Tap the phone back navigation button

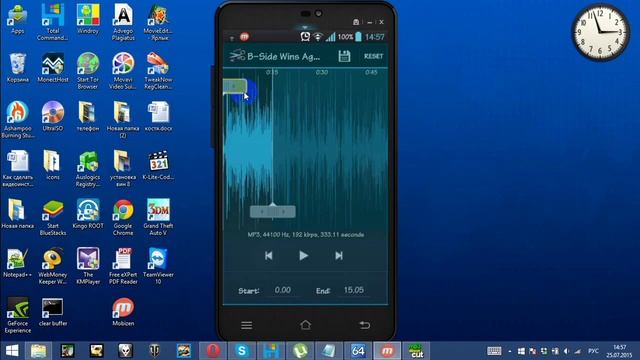point(364,325)
